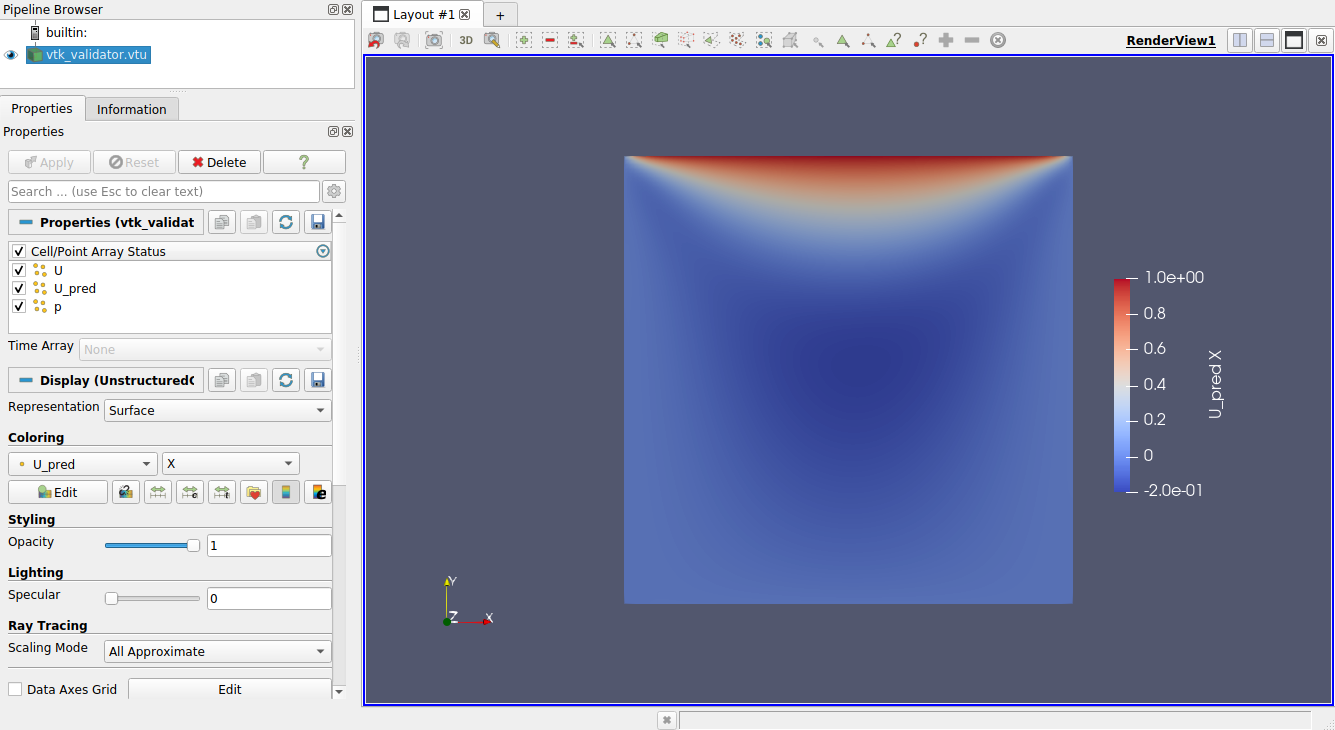Click rescale to custom range icon

(190, 492)
